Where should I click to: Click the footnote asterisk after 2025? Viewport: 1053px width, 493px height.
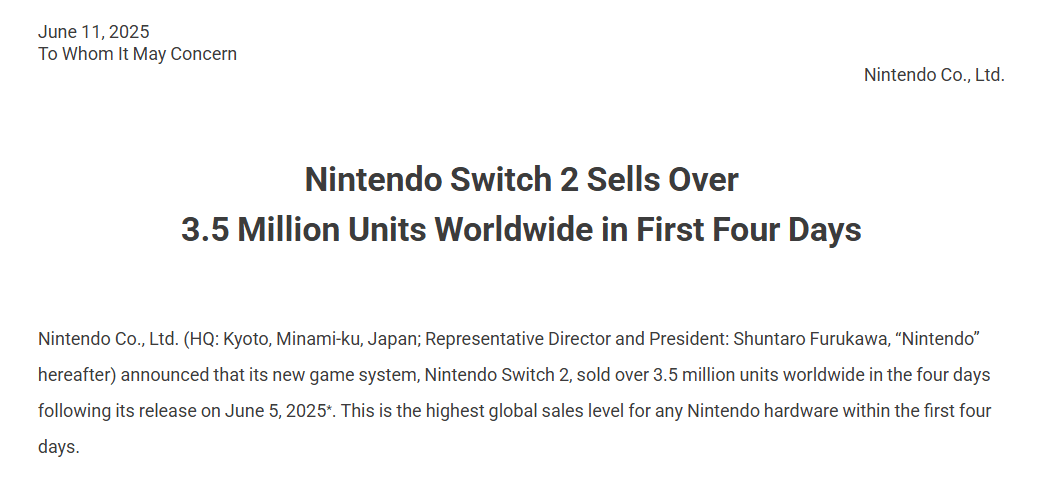(x=330, y=409)
